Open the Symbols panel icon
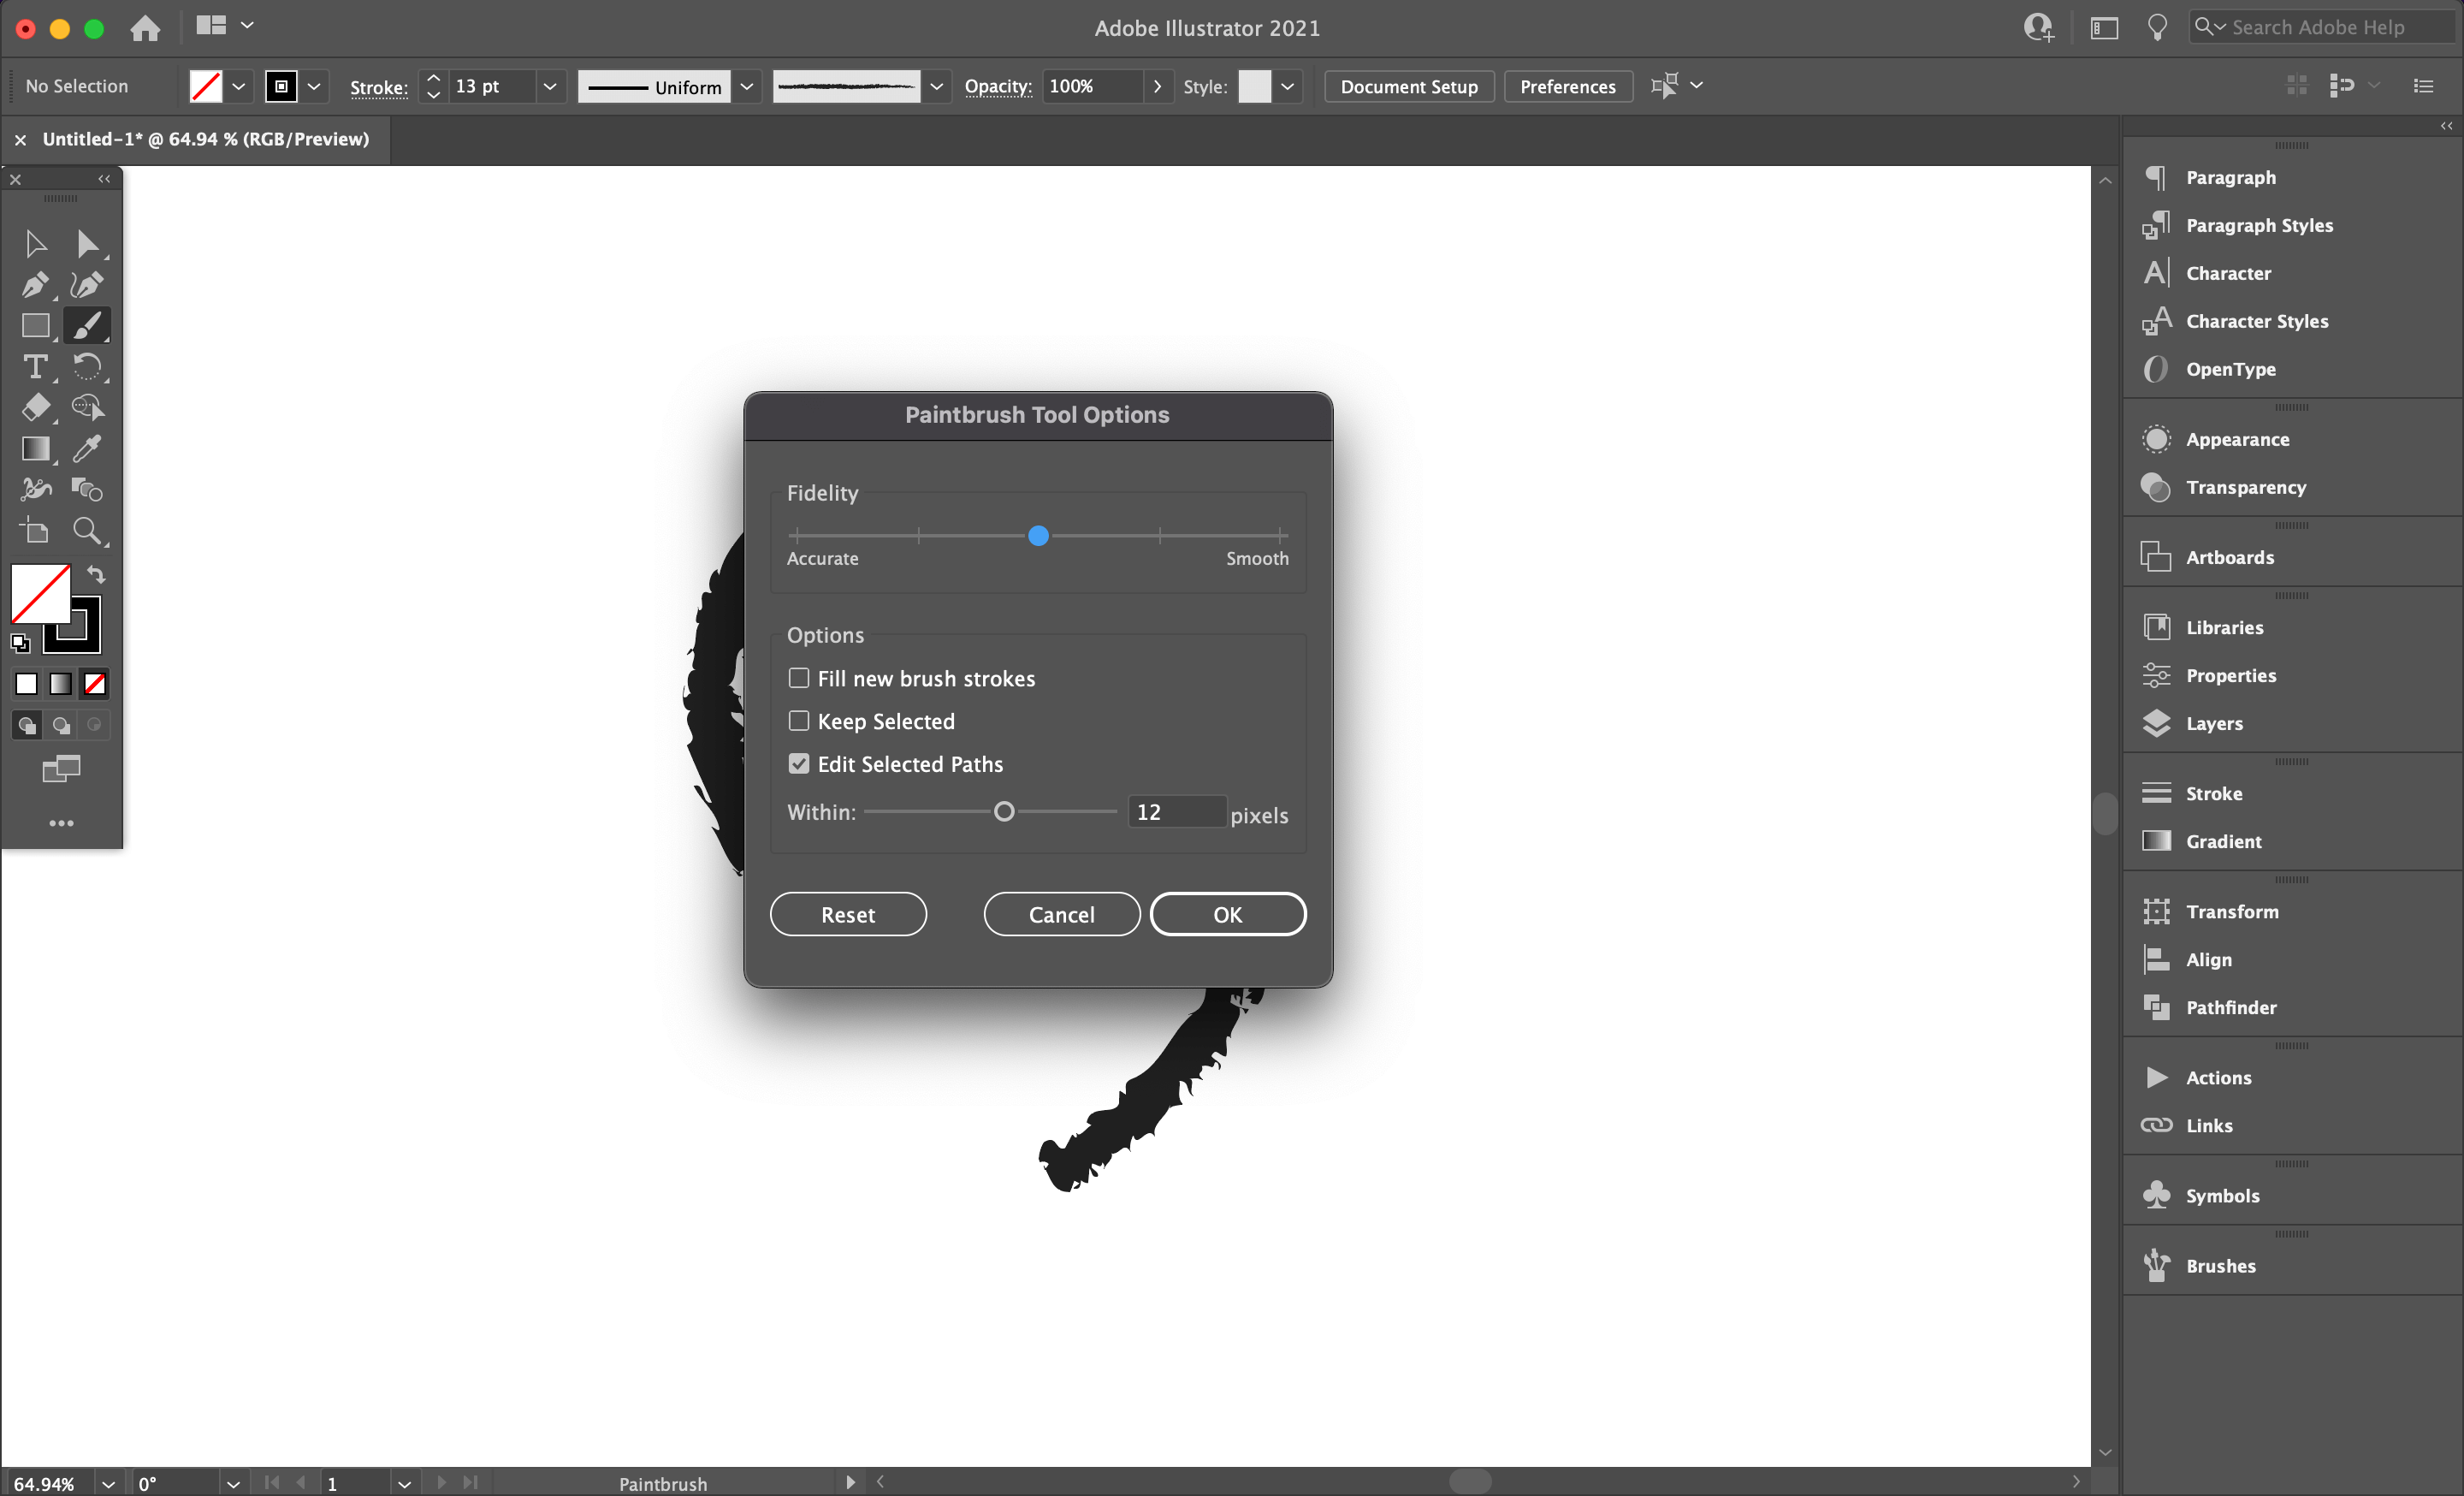Viewport: 2464px width, 1496px height. click(x=2156, y=1195)
